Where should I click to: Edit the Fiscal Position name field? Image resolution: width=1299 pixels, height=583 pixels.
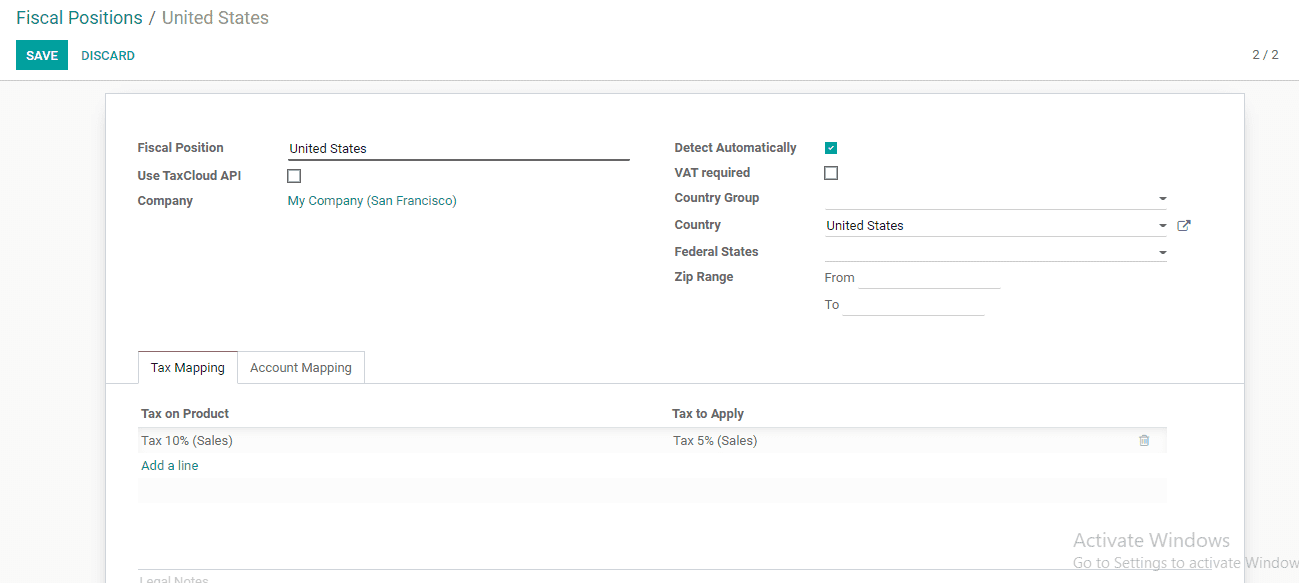tap(458, 149)
